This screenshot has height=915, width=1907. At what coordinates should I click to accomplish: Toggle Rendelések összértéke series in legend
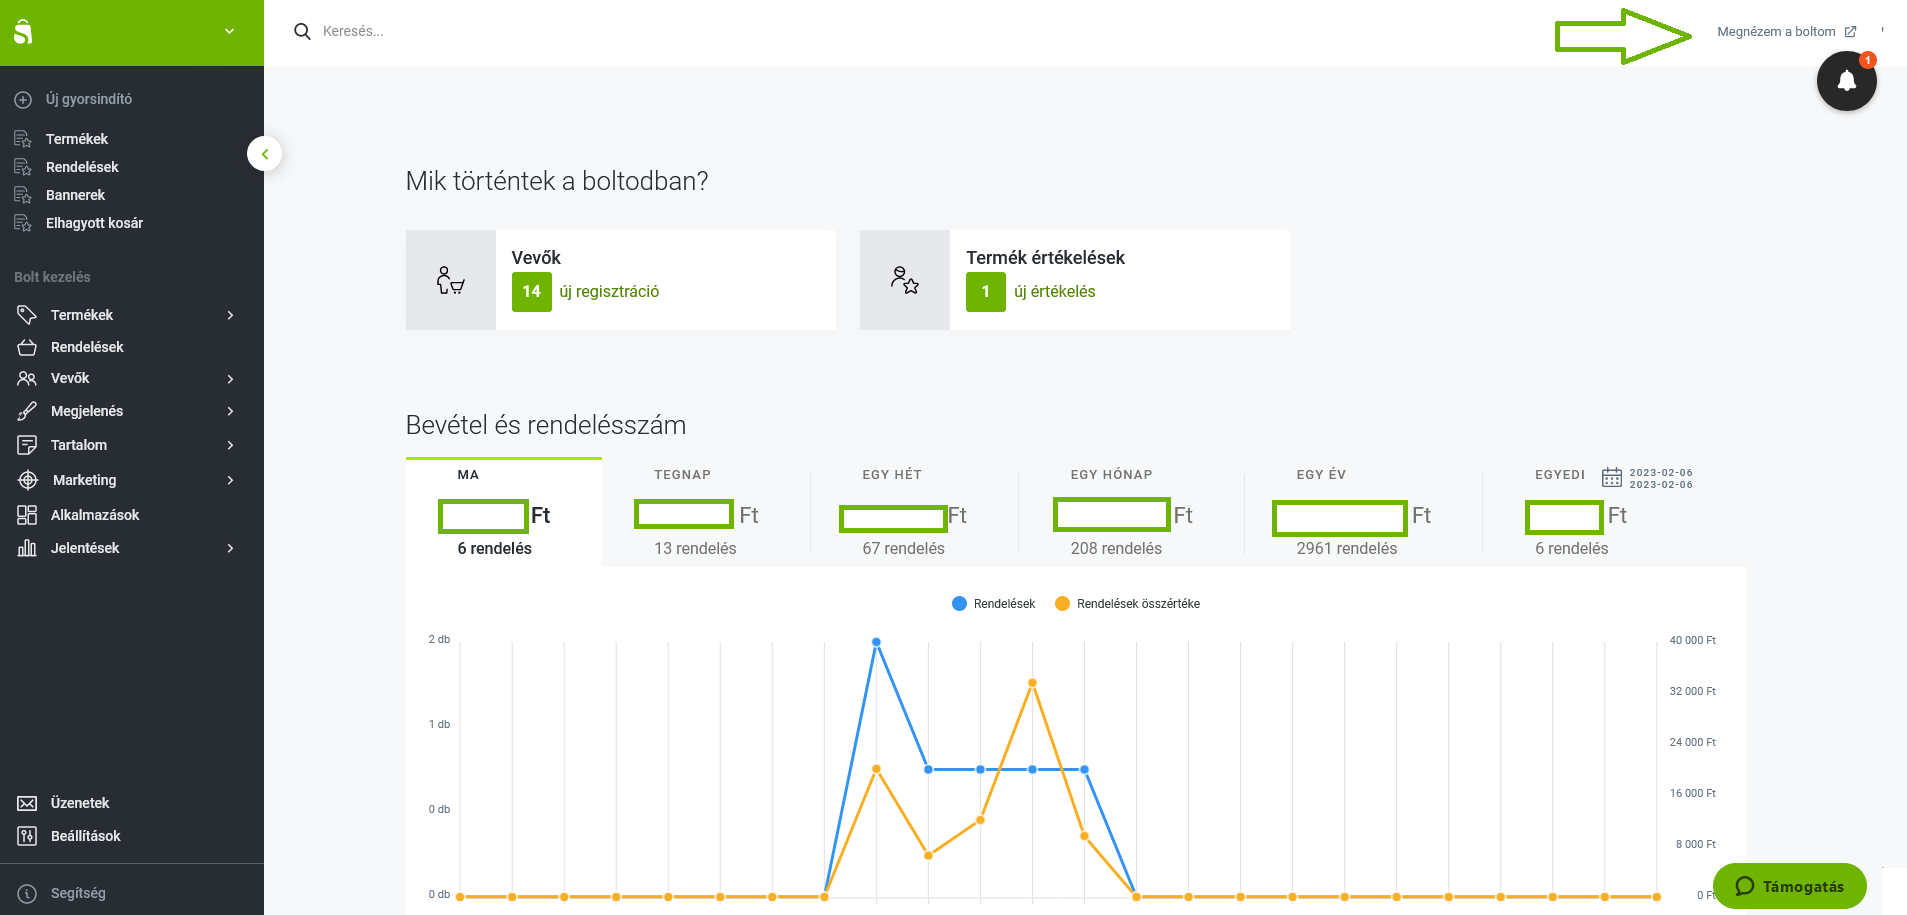[x=1128, y=604]
